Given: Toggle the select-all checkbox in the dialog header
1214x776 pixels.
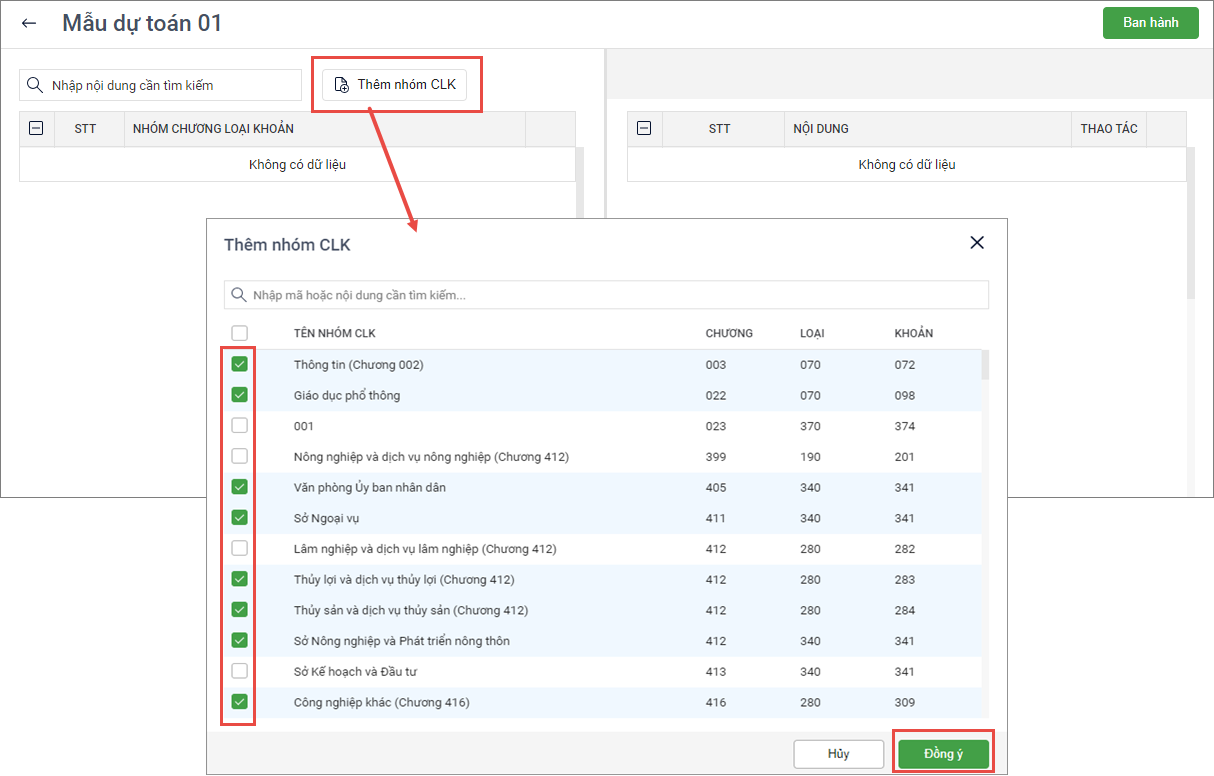Looking at the screenshot, I should click(240, 333).
